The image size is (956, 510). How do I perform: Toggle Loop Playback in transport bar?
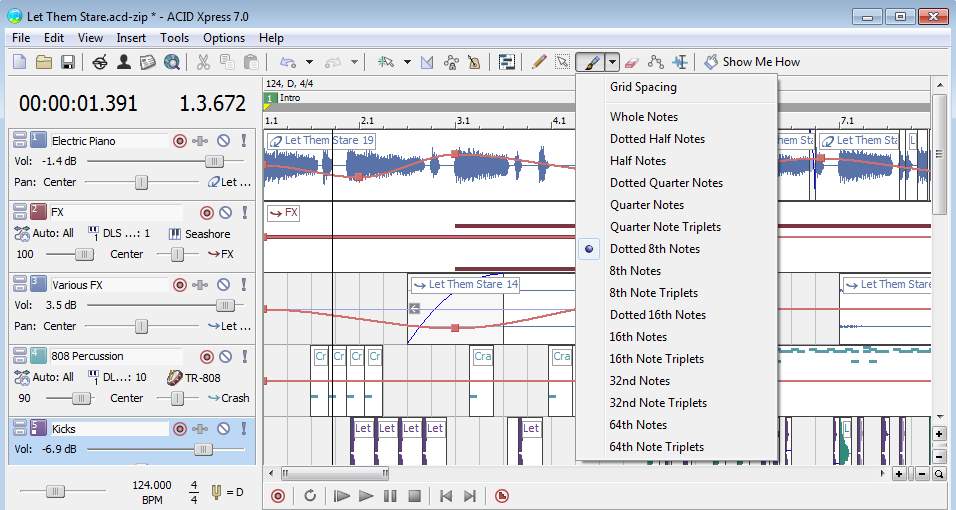[310, 496]
